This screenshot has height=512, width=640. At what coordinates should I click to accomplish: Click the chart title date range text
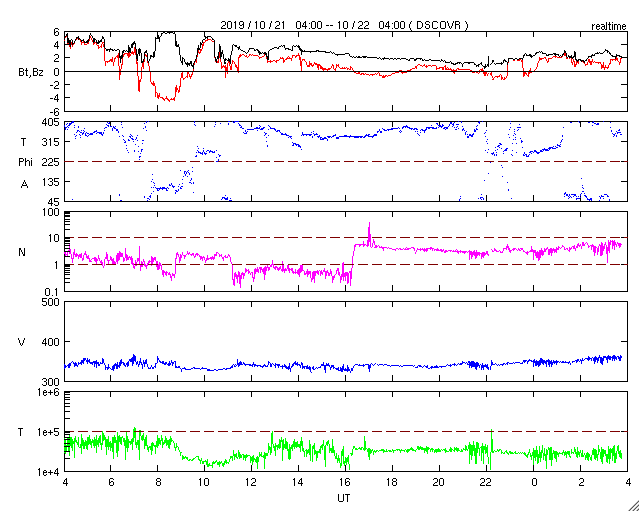click(x=344, y=25)
